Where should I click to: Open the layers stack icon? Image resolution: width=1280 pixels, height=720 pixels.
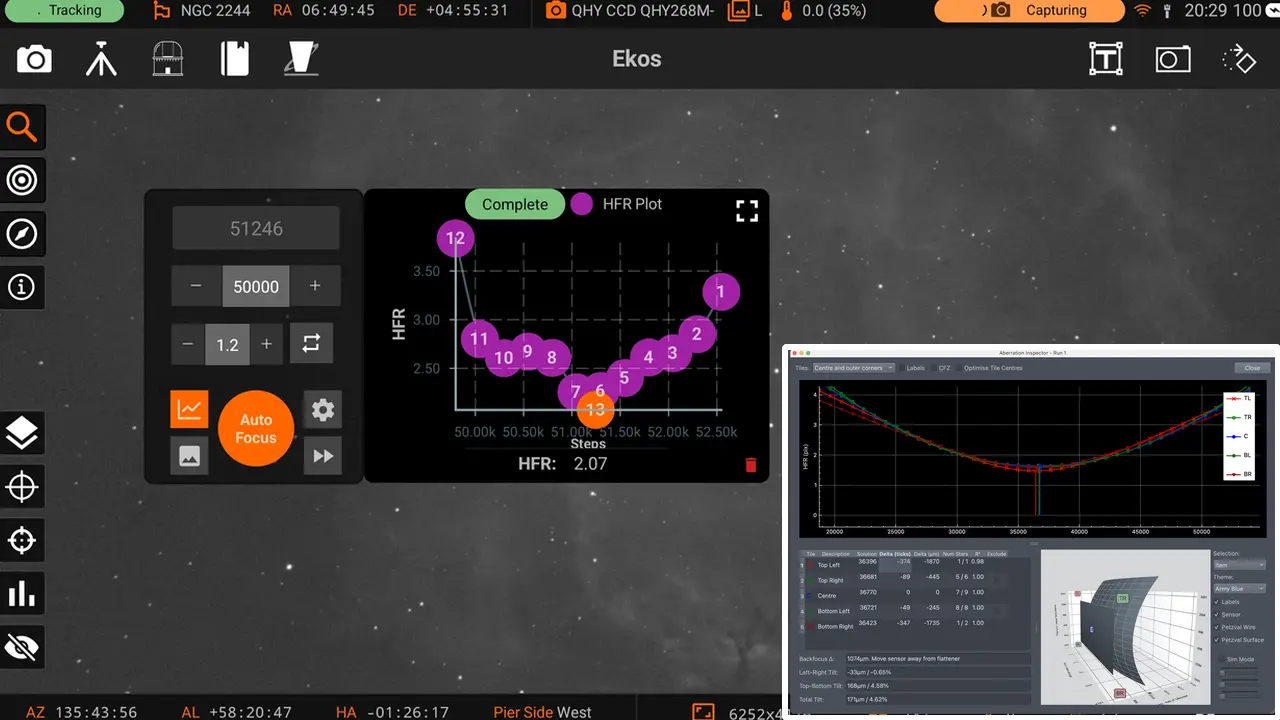click(x=22, y=434)
